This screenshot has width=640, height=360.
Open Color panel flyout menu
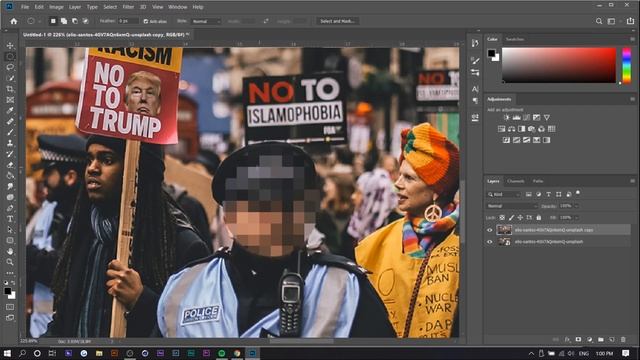point(632,39)
